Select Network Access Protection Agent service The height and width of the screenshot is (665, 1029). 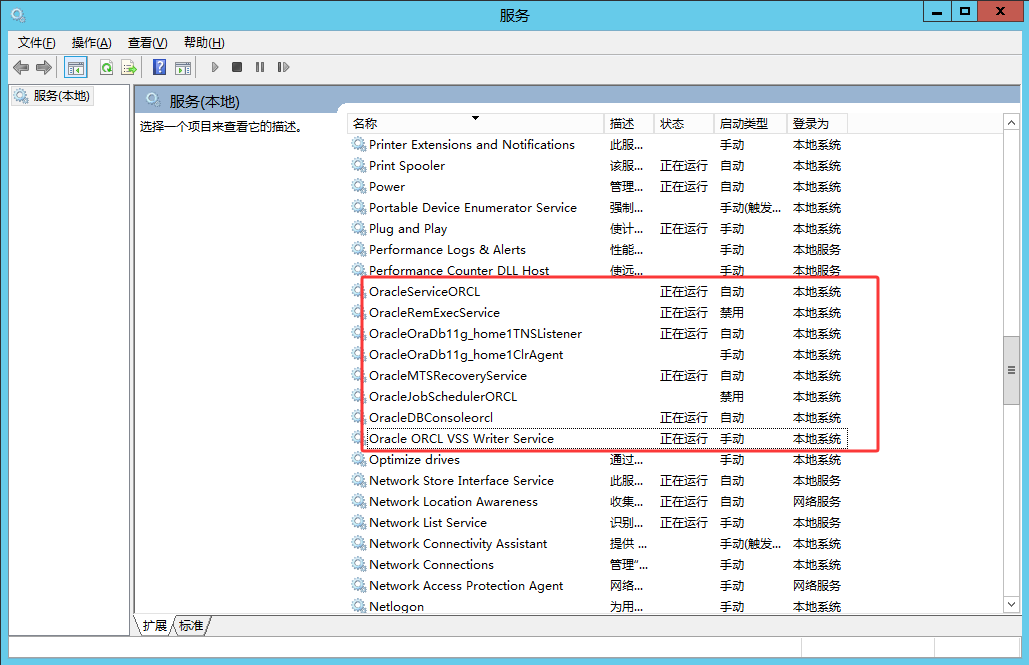coord(598,586)
